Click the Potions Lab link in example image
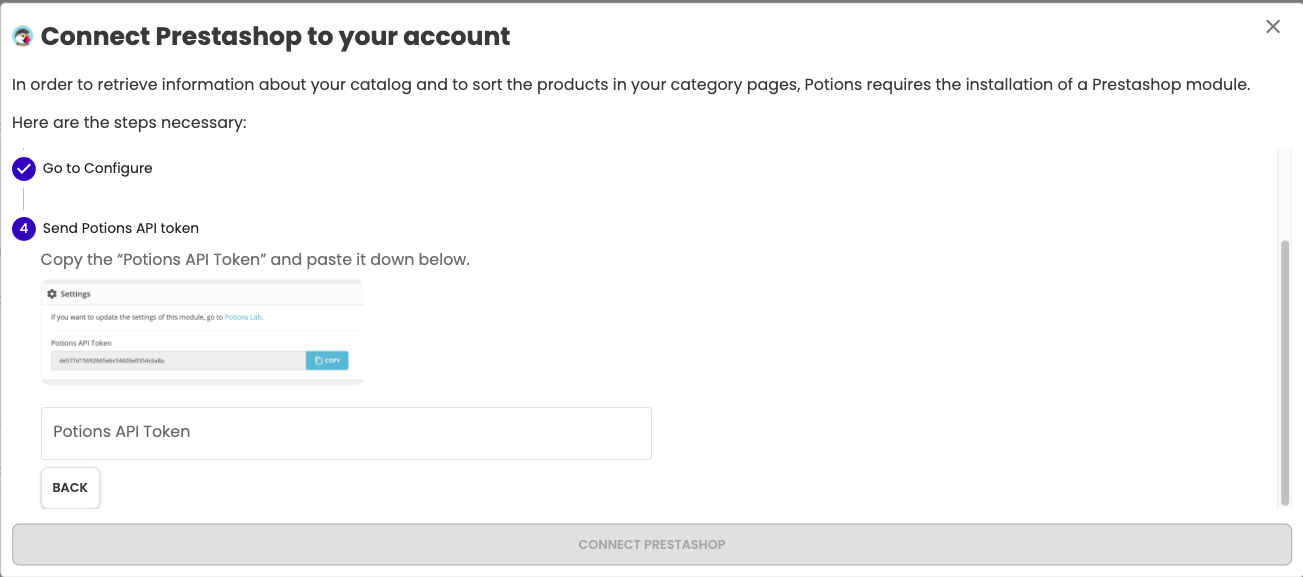Screen dimensions: 1303x577 tap(243, 317)
